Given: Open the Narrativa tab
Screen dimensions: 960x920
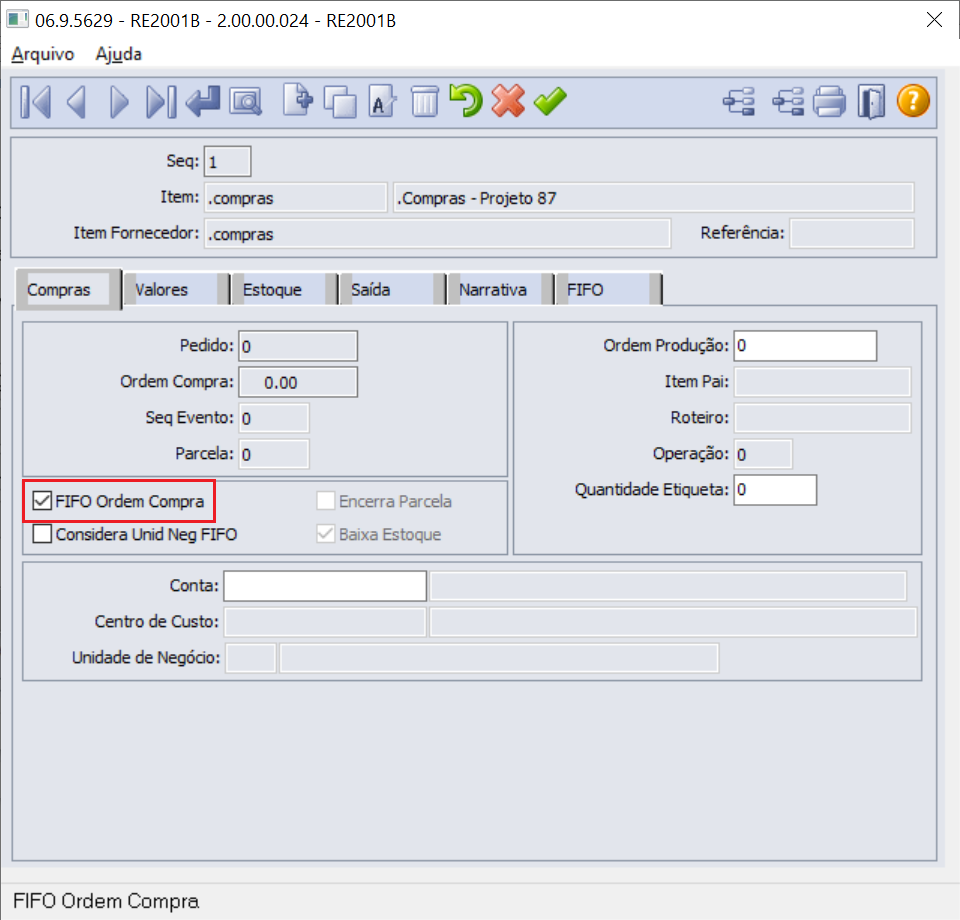Looking at the screenshot, I should [x=501, y=290].
